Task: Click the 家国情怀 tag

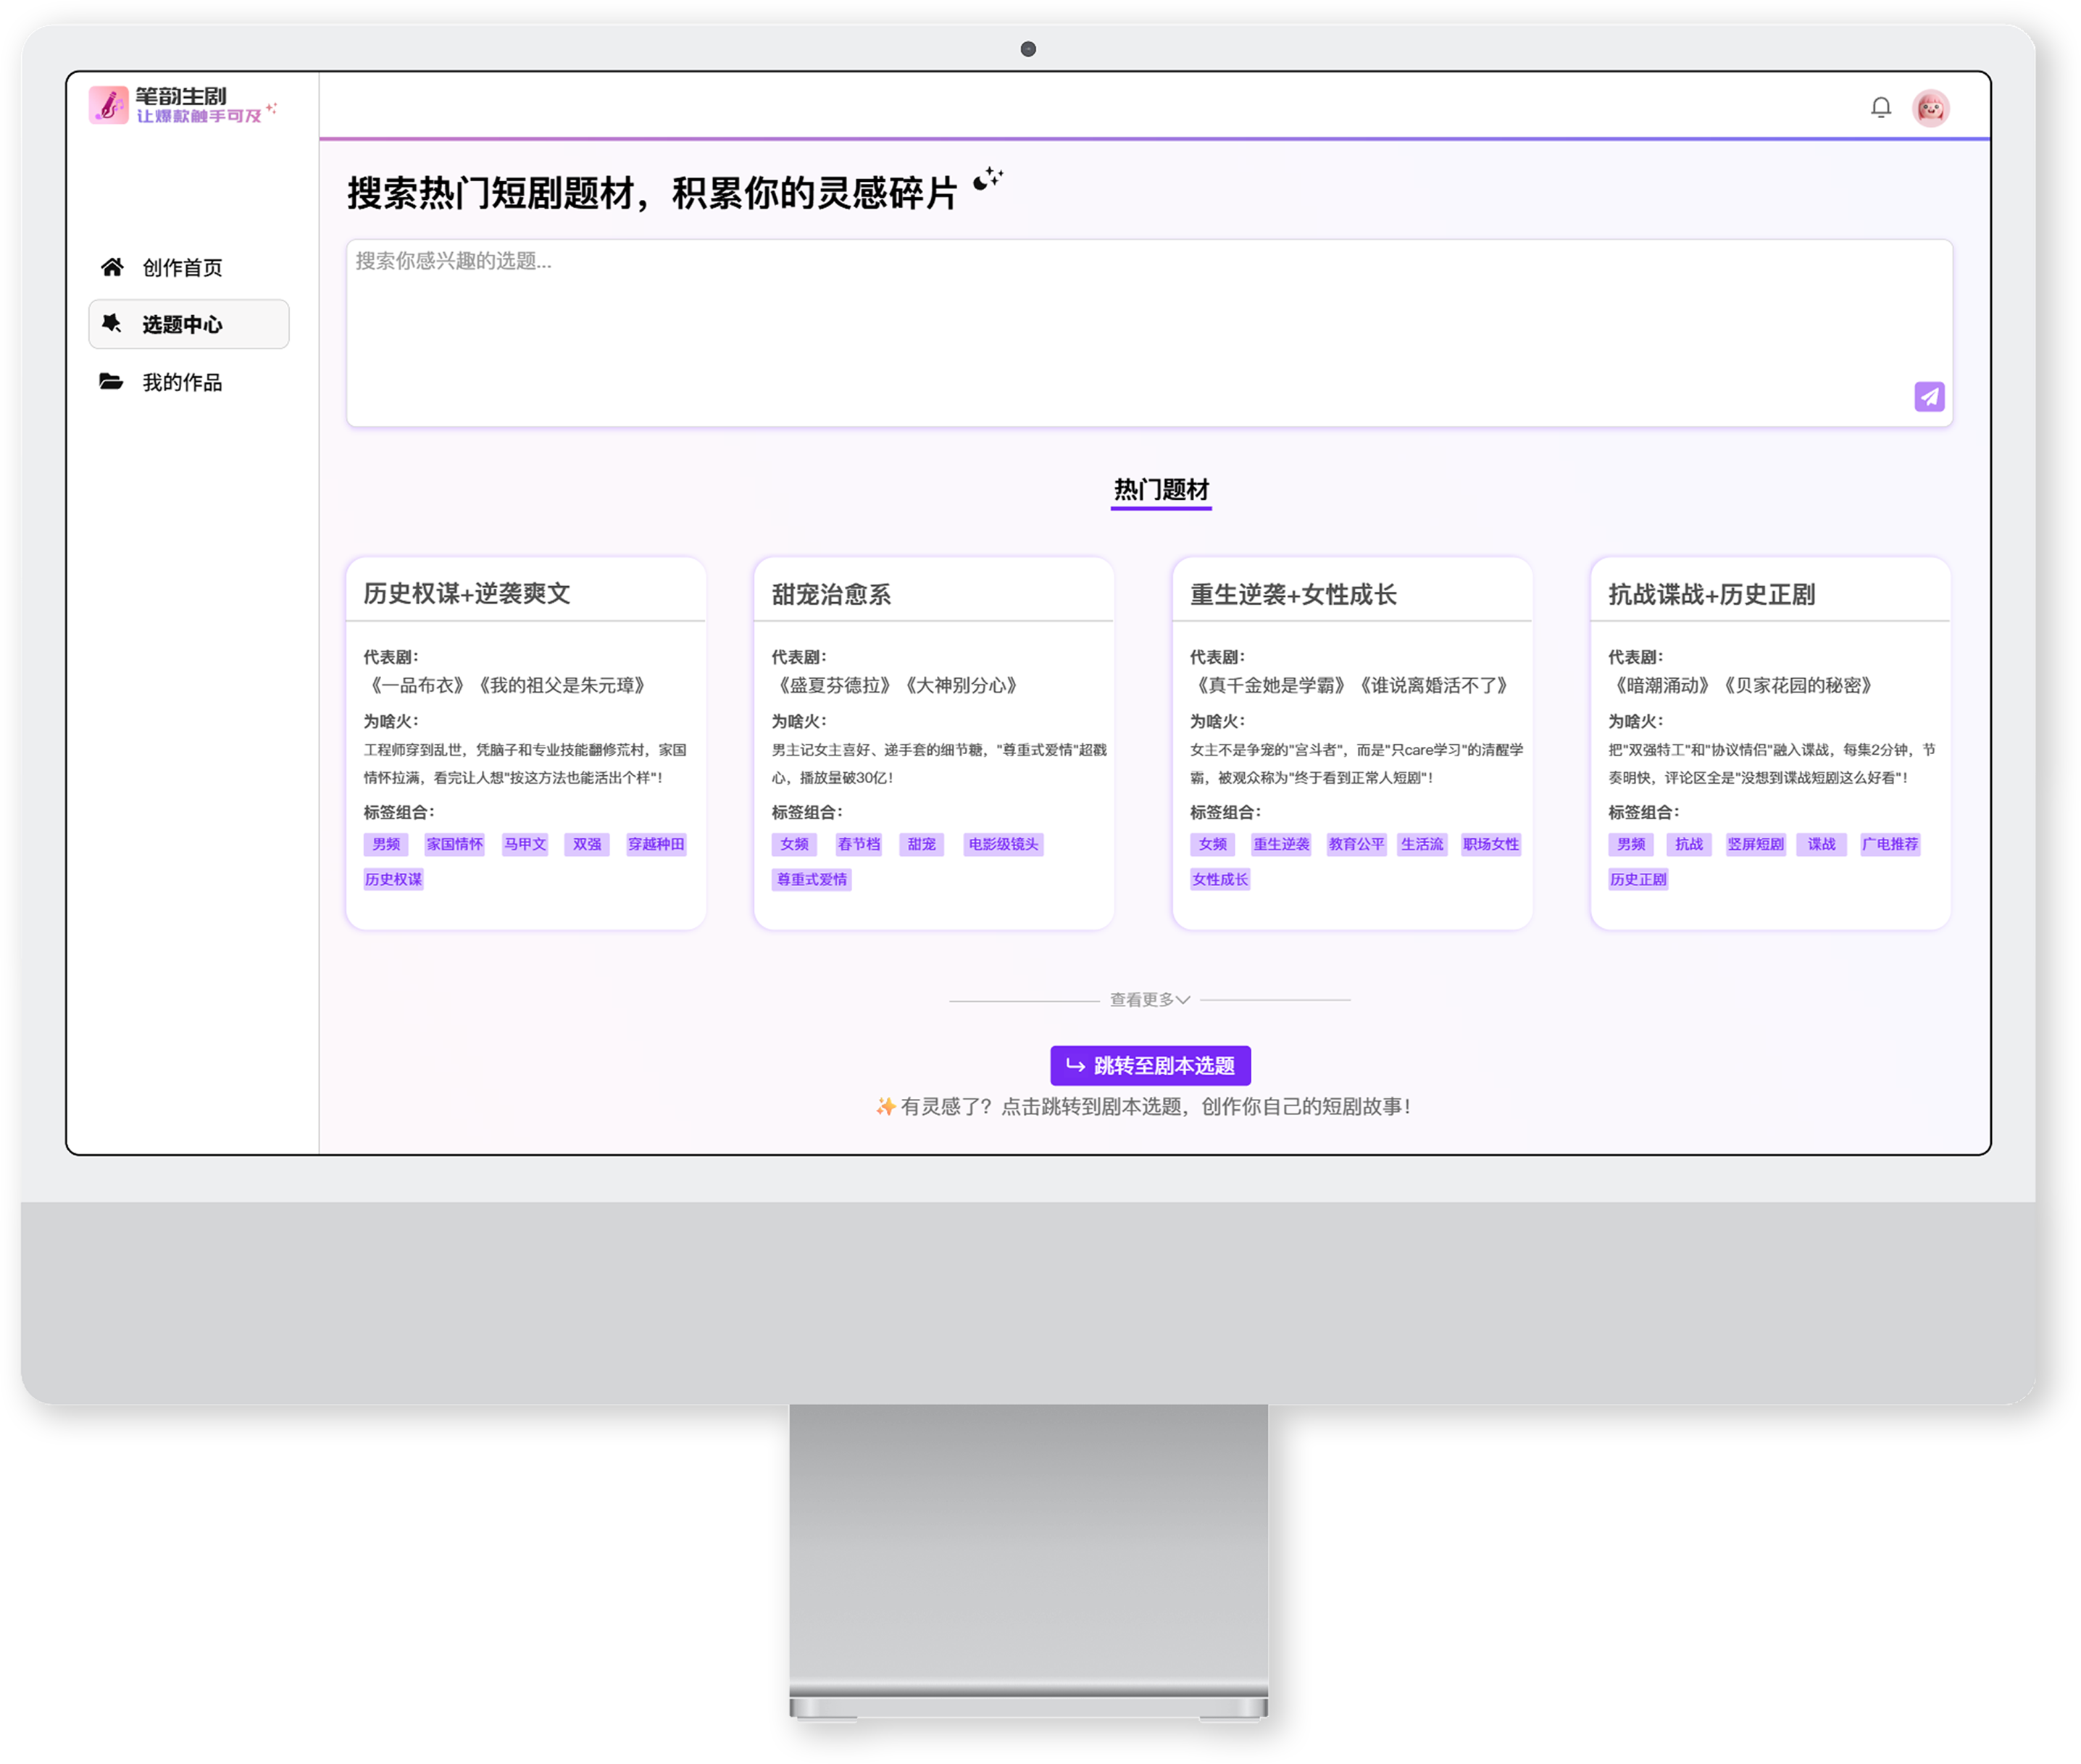Action: pos(455,844)
